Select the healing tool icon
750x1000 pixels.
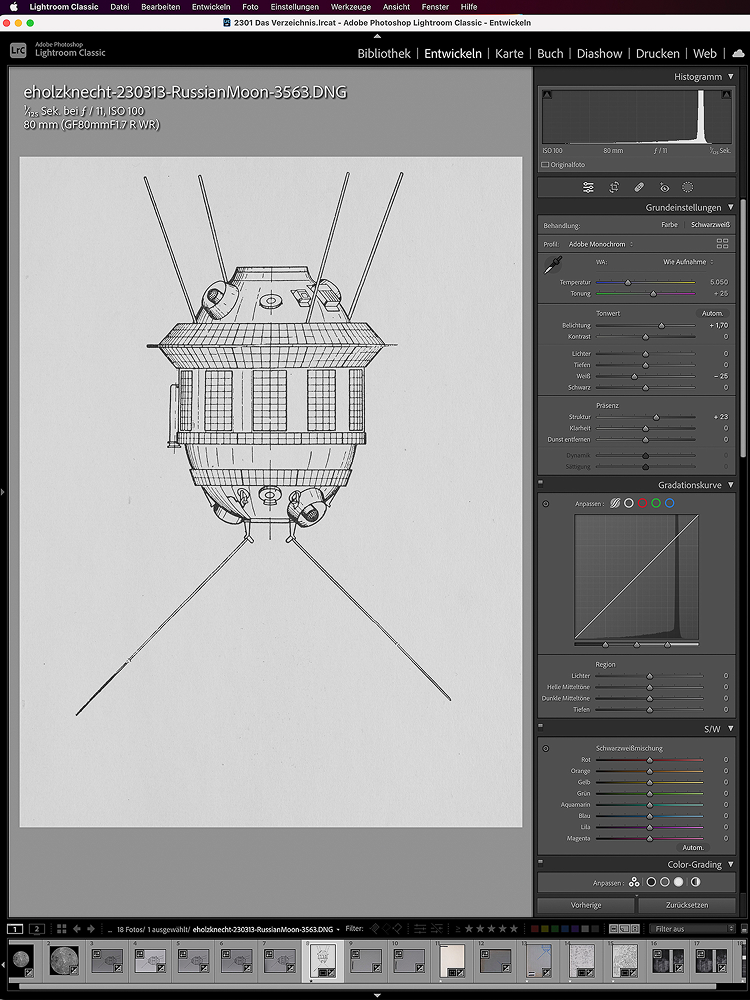coord(638,187)
